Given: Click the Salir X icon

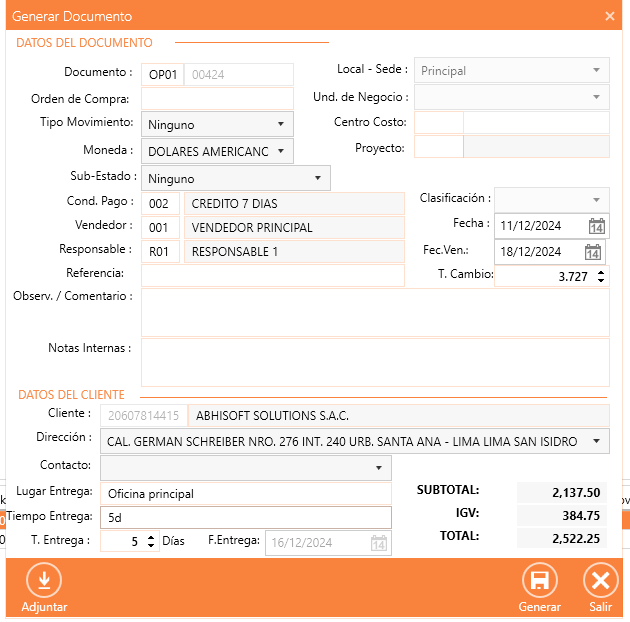Looking at the screenshot, I should tap(601, 580).
